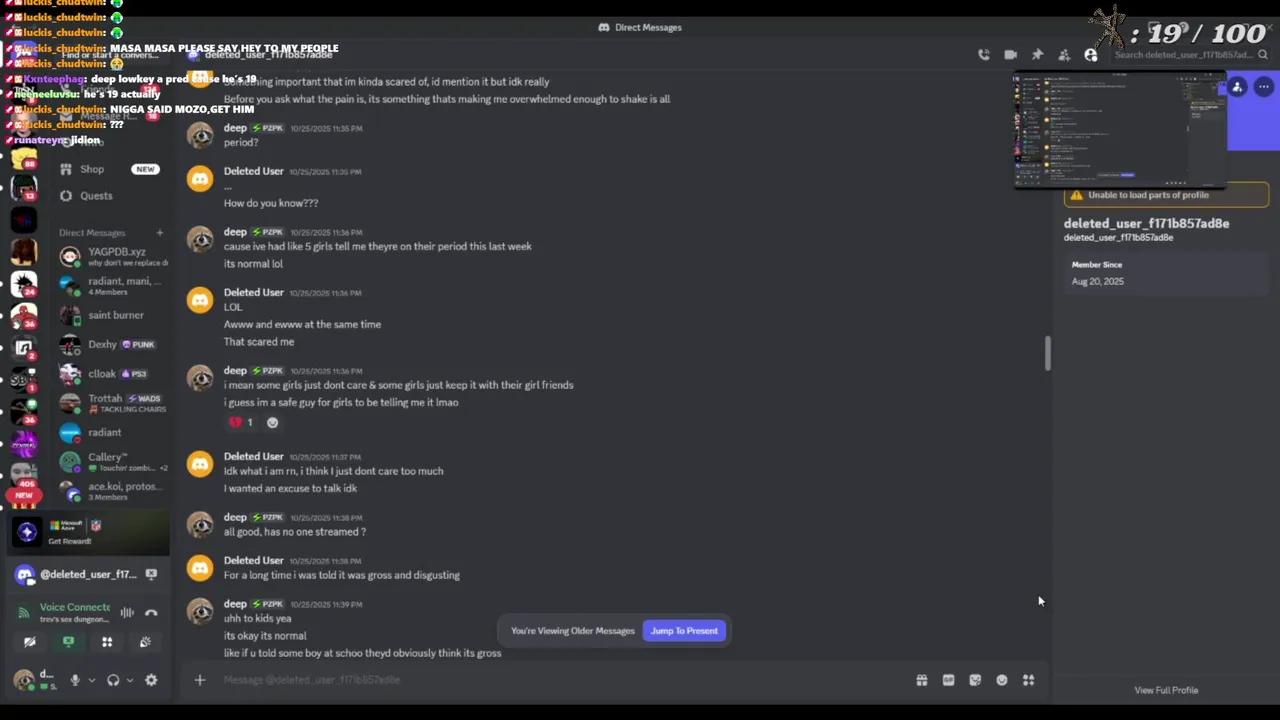Open User Settings gear icon
The image size is (1280, 720).
pos(151,680)
